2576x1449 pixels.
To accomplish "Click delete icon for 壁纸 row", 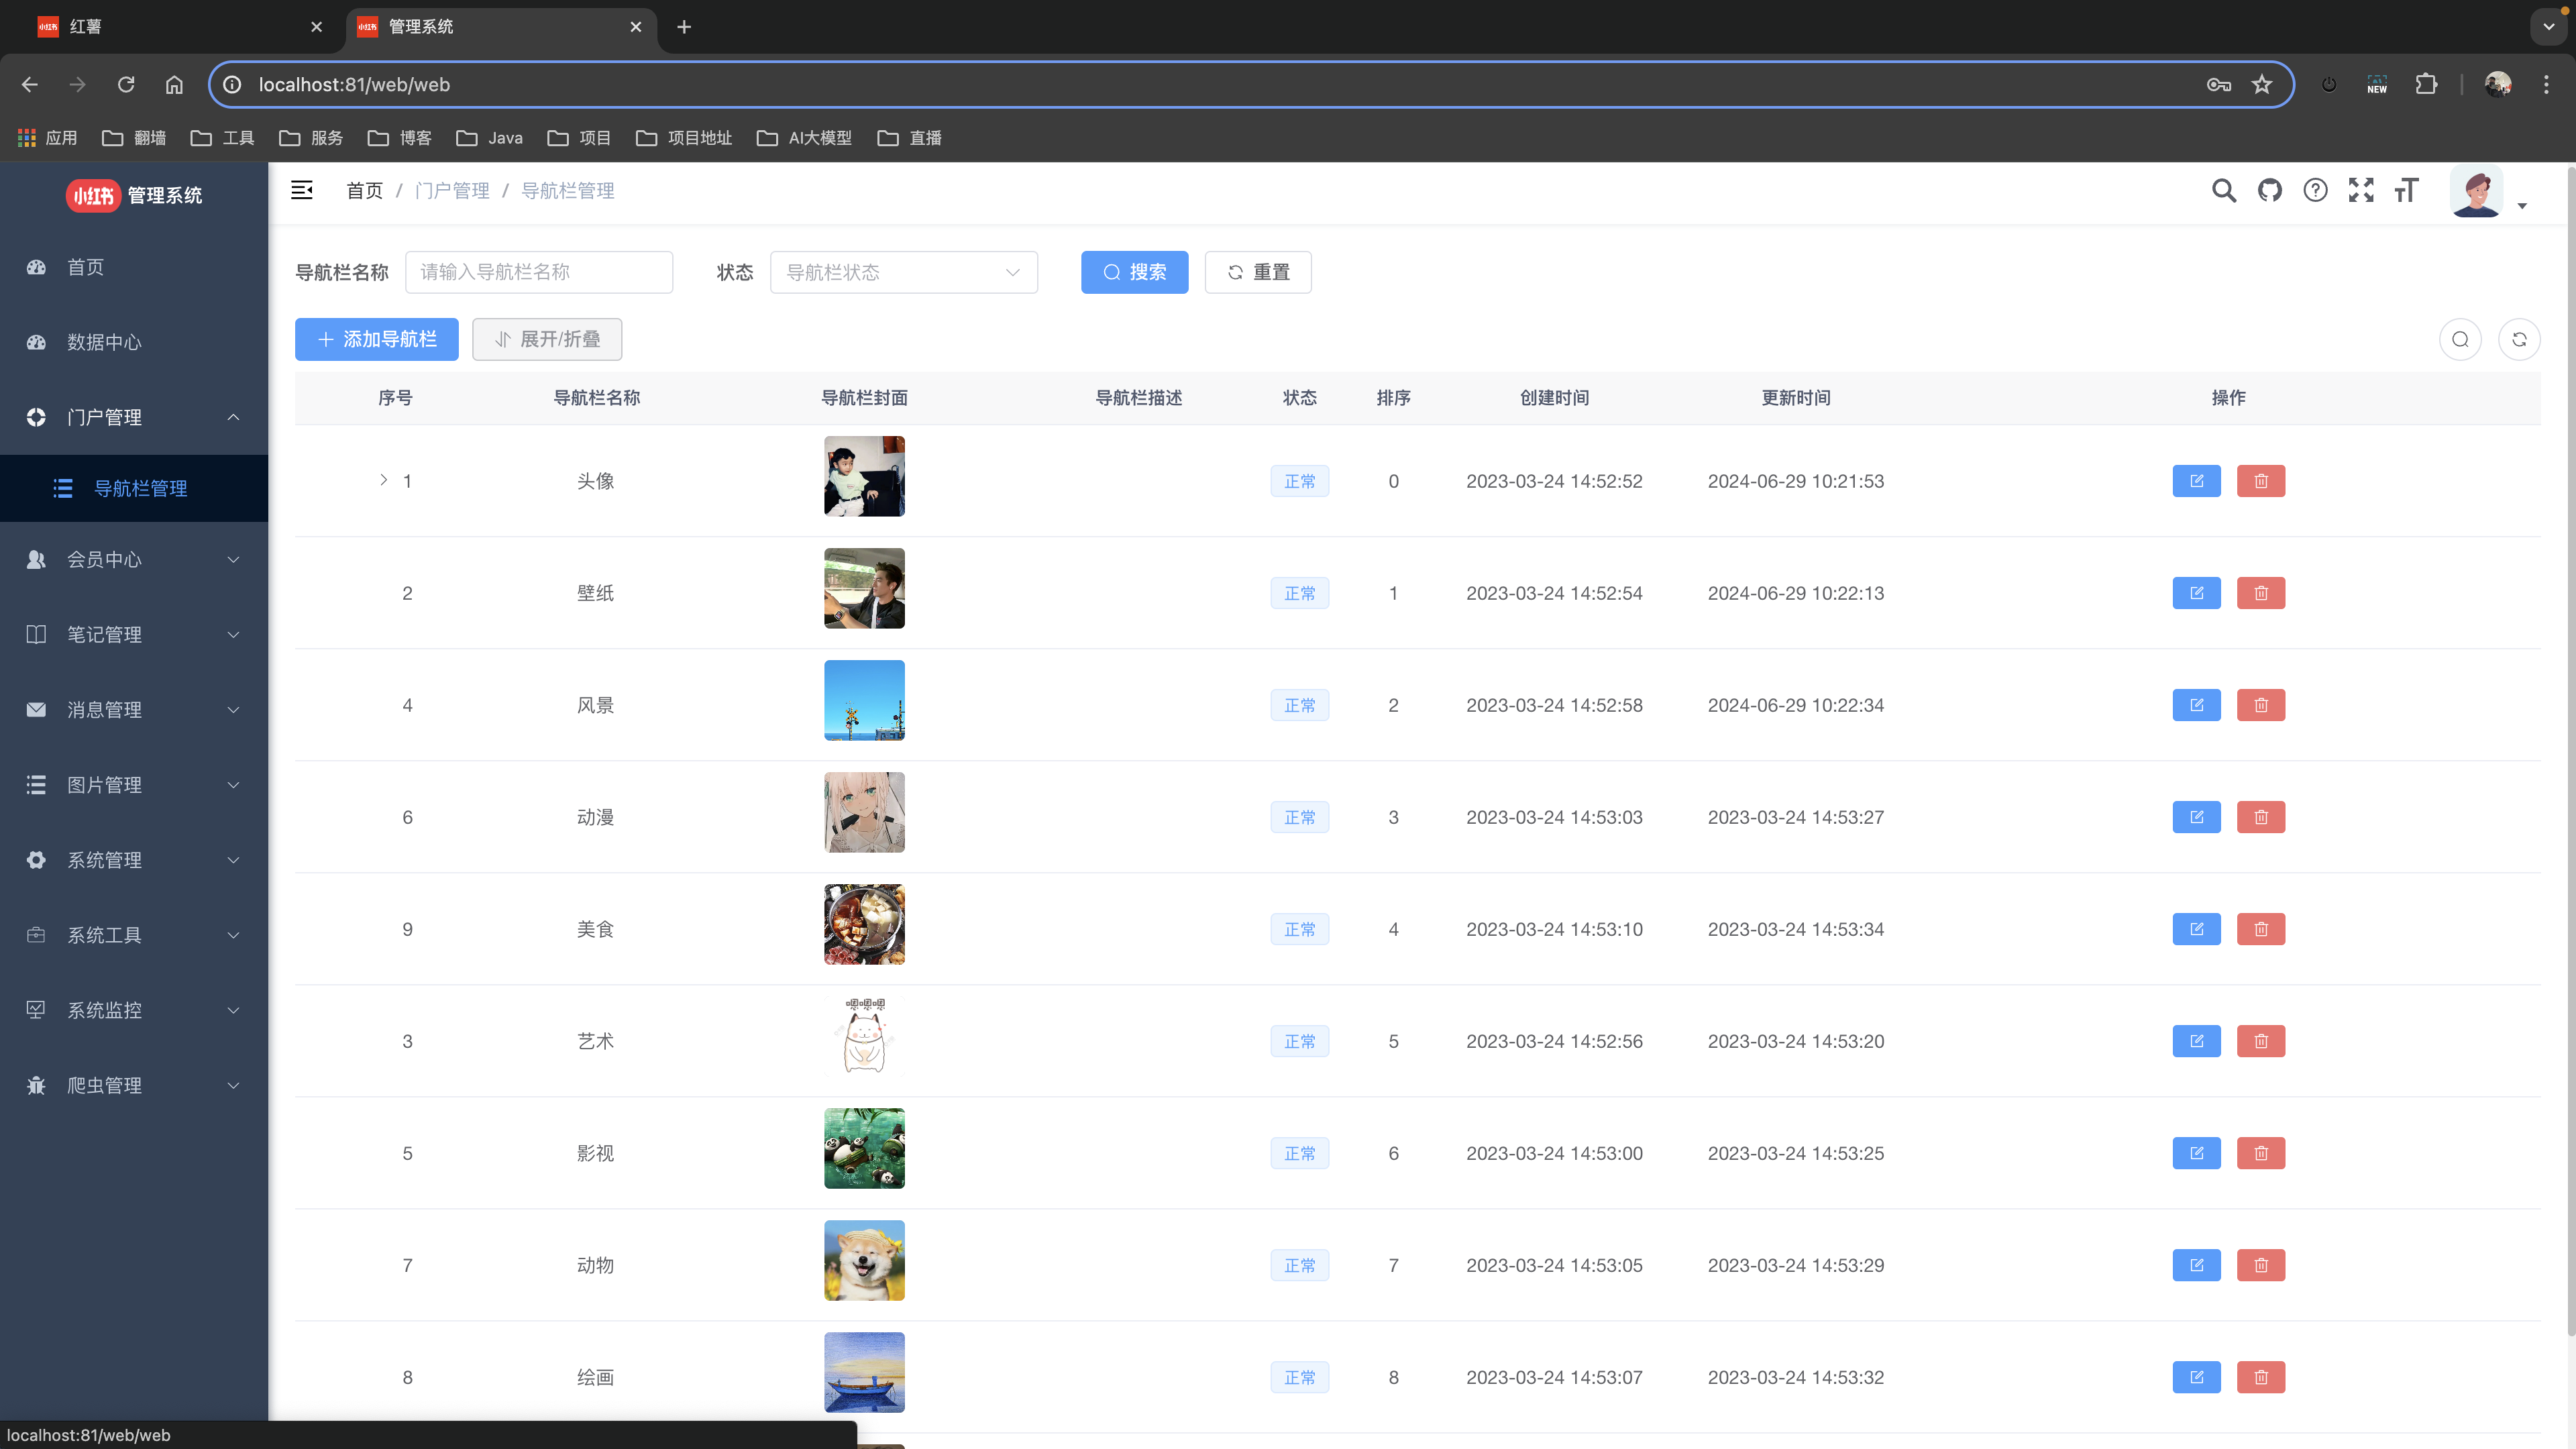I will 2260,593.
